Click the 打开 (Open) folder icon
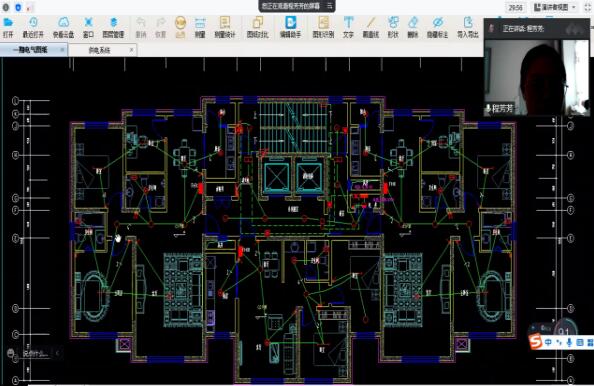 (x=8, y=22)
